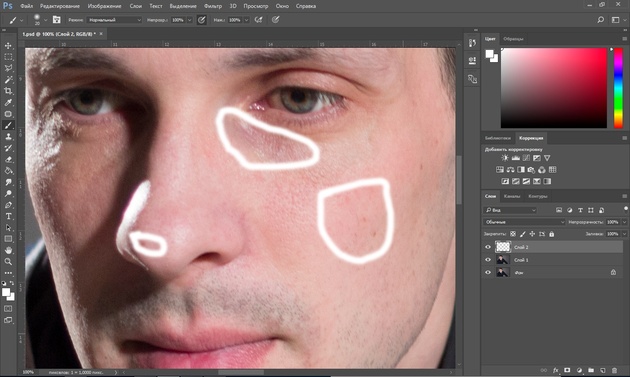Select the Horizontal Type tool in toolbox
The height and width of the screenshot is (377, 630).
(8, 216)
